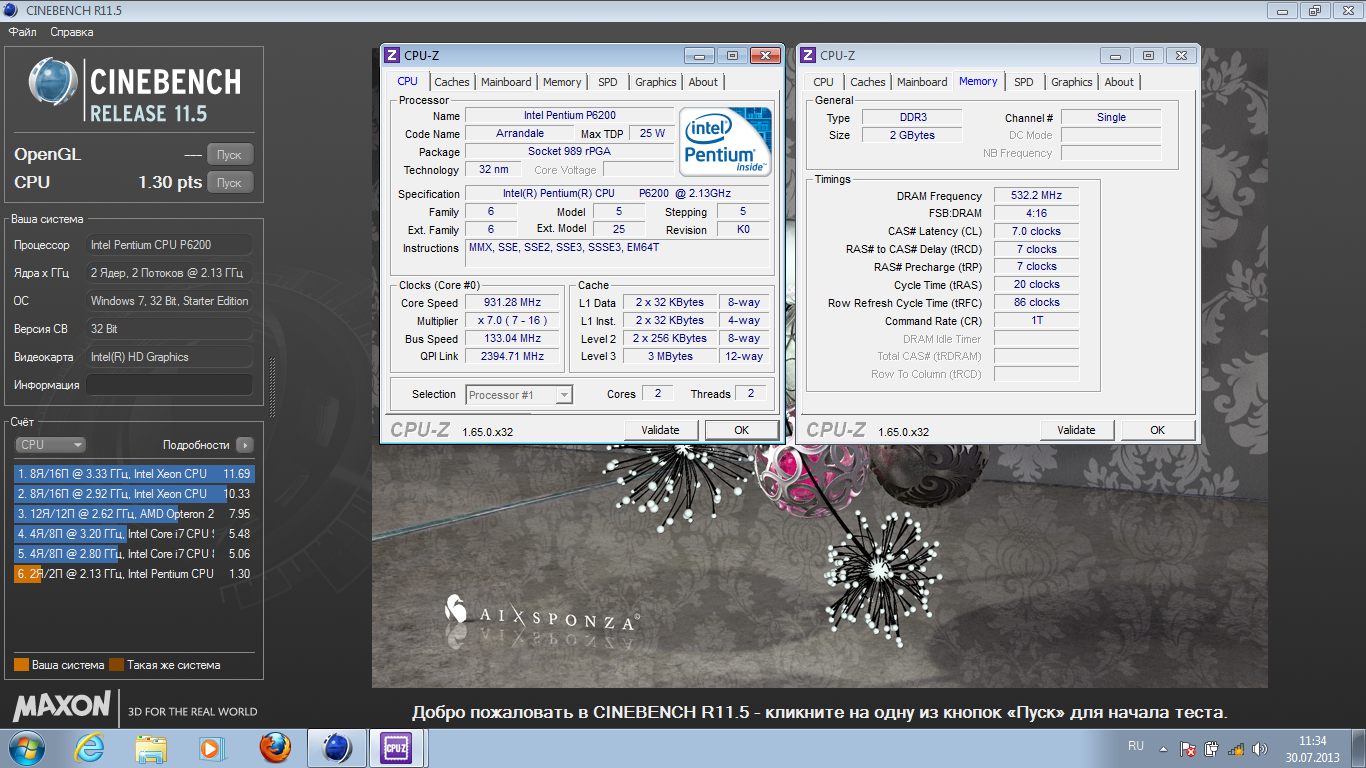
Task: Click Validate in the left CPU-Z window
Action: (x=660, y=430)
